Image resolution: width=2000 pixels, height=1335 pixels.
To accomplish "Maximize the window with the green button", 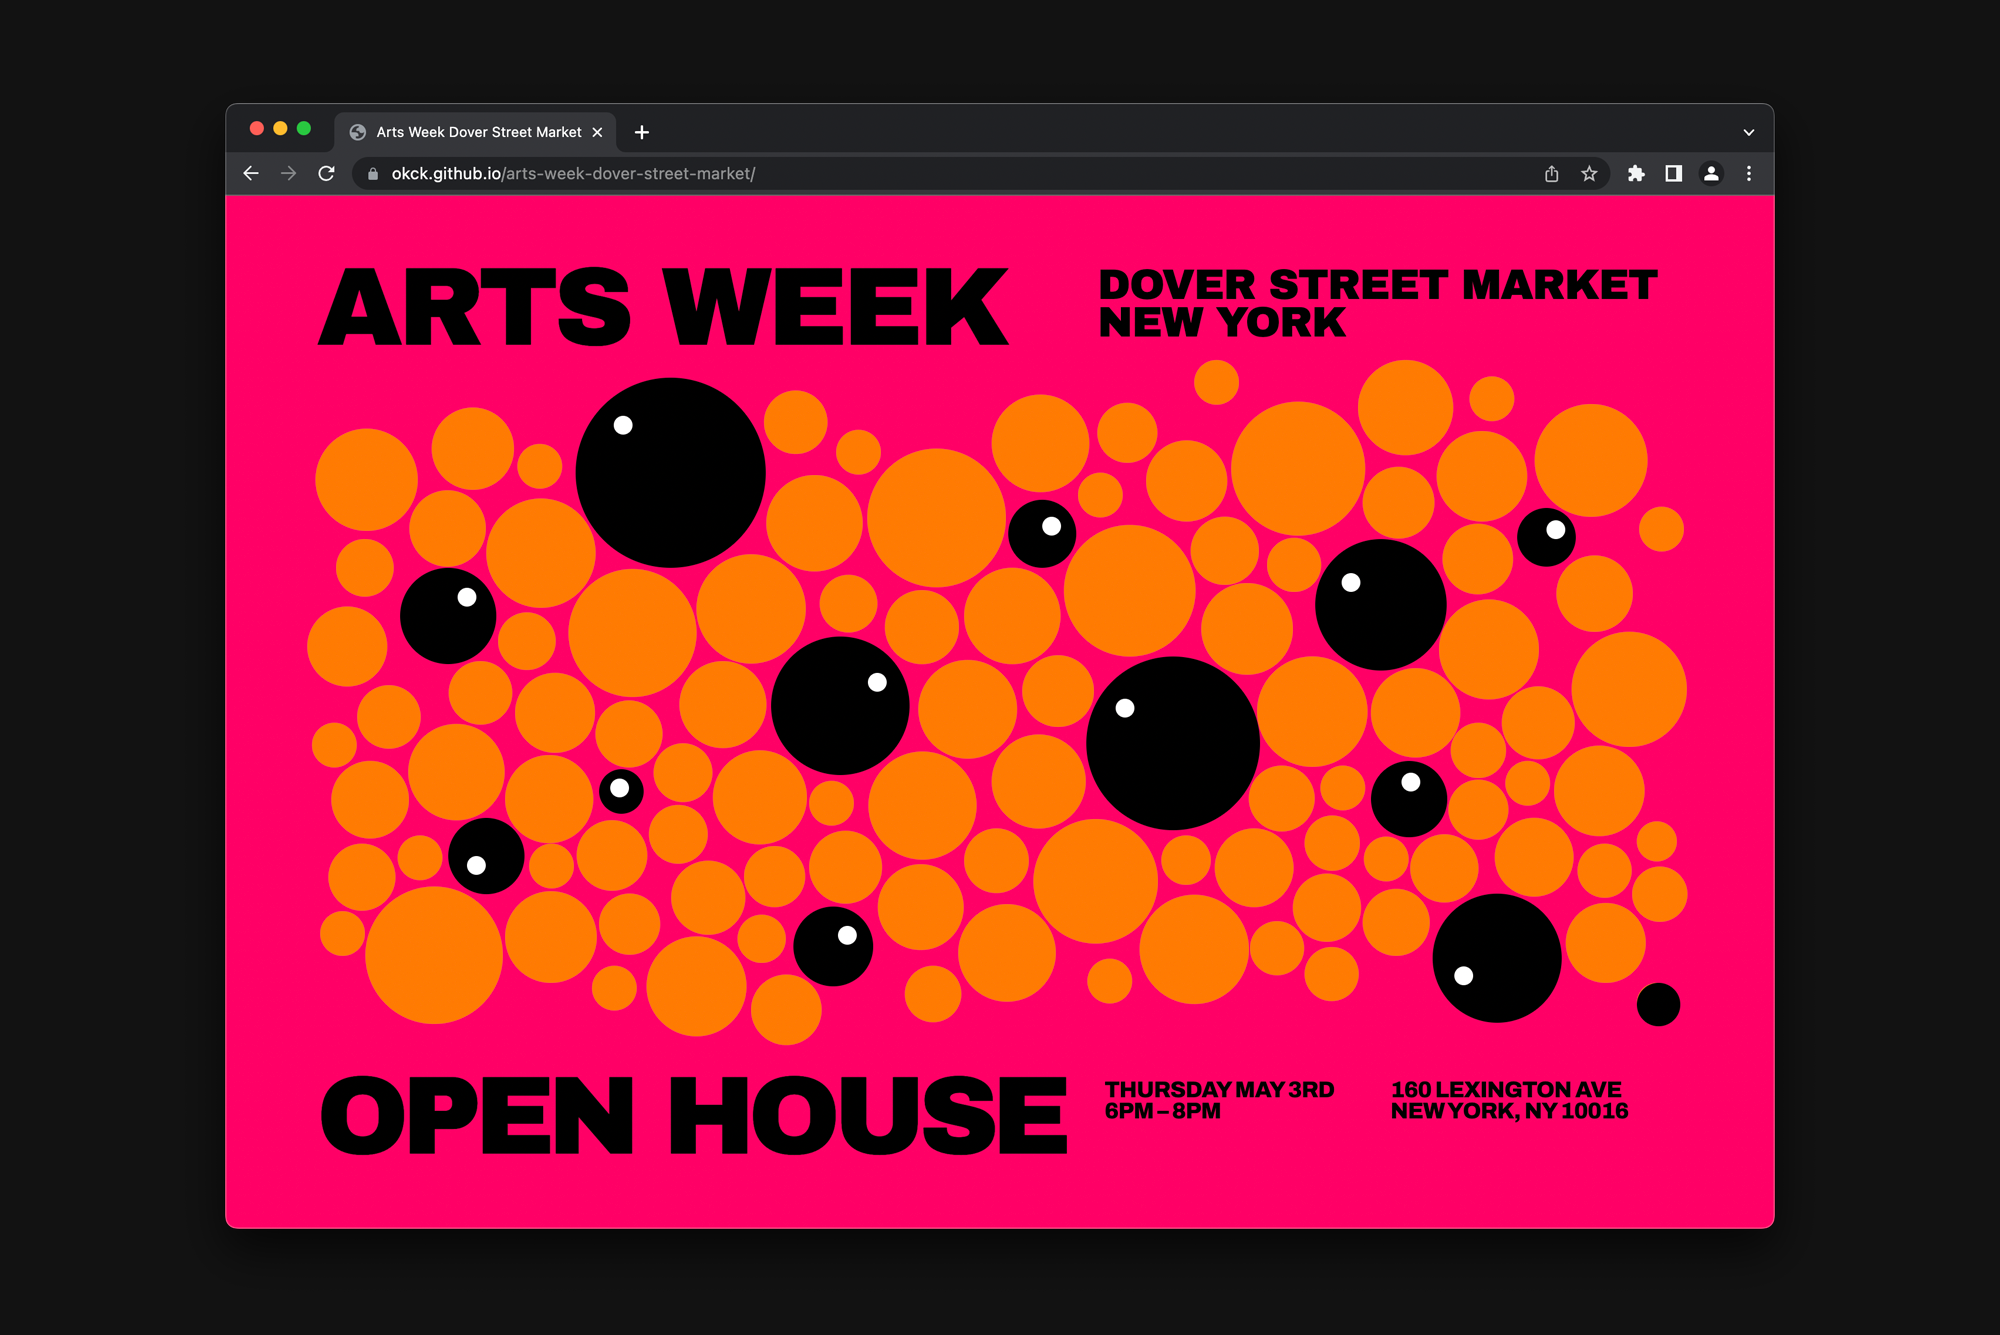I will [304, 128].
